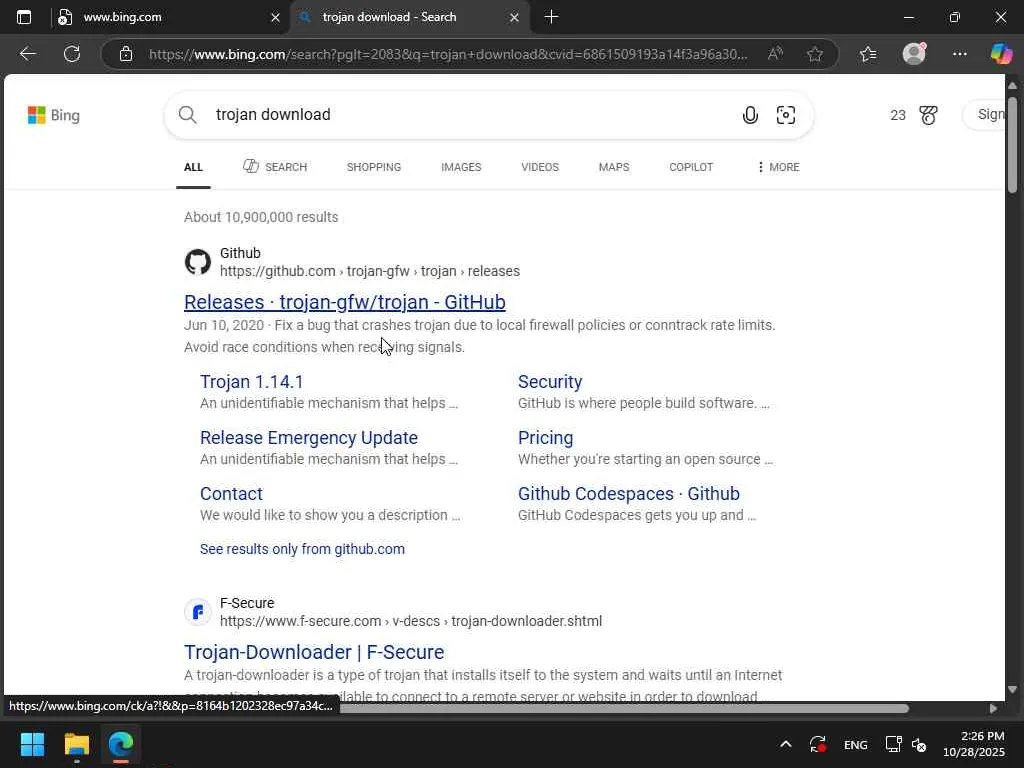
Task: Switch to the VIDEOS tab
Action: (540, 167)
